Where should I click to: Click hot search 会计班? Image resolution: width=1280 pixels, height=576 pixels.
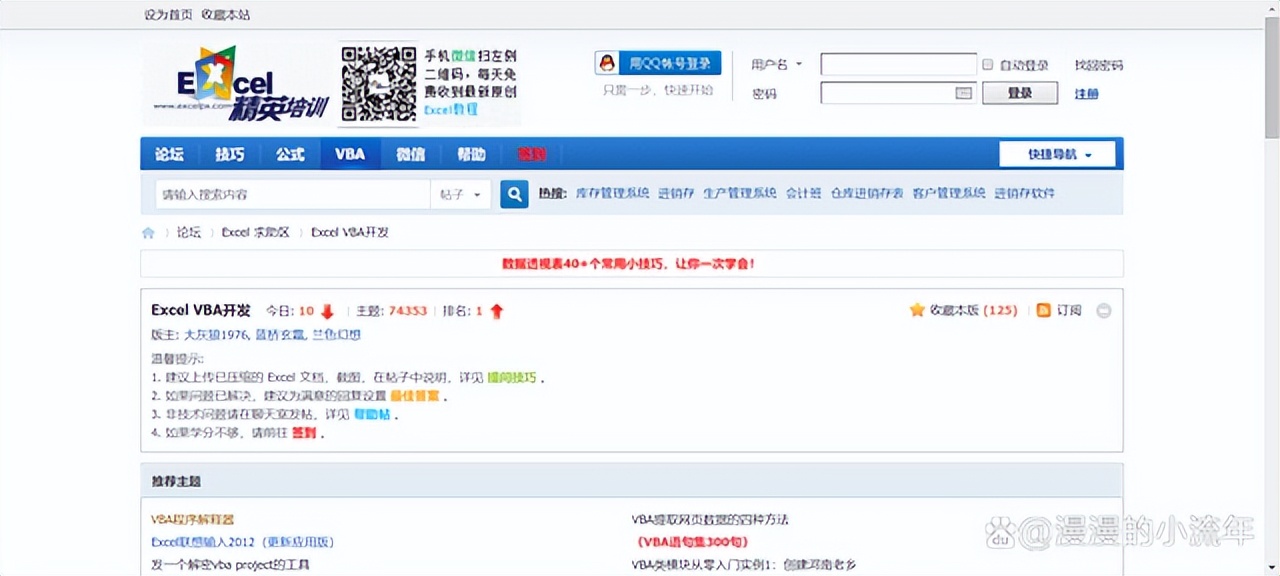(803, 193)
